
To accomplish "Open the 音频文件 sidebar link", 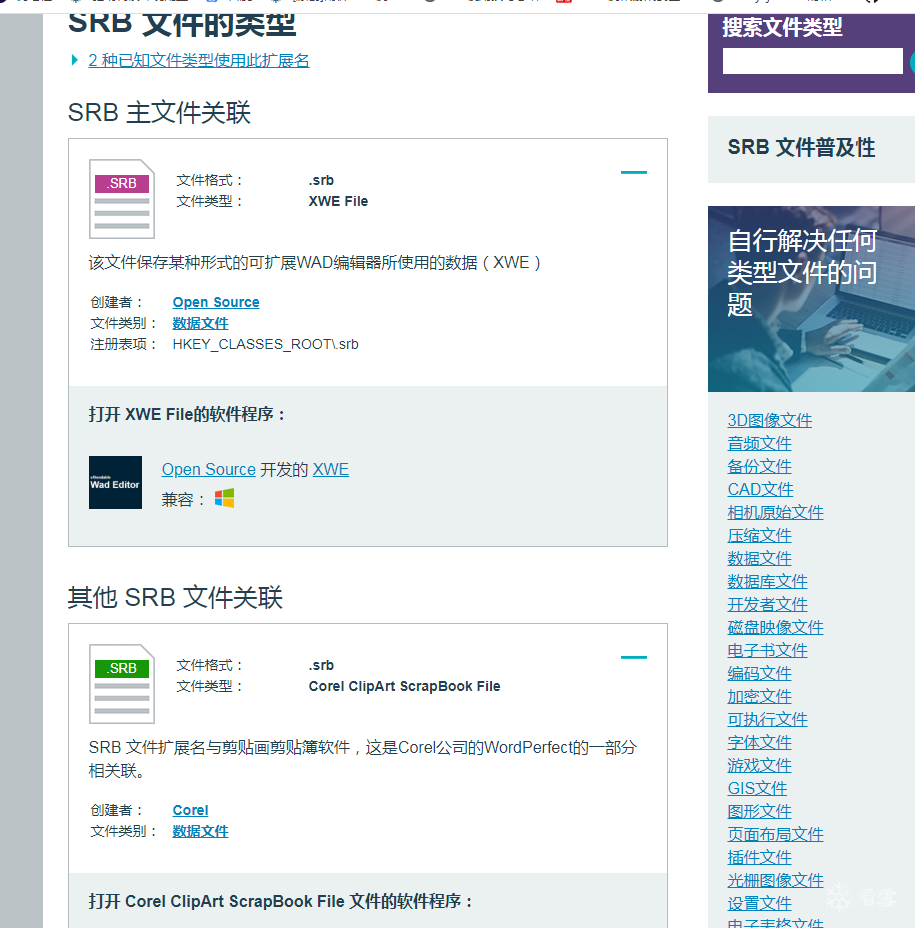I will [x=759, y=443].
